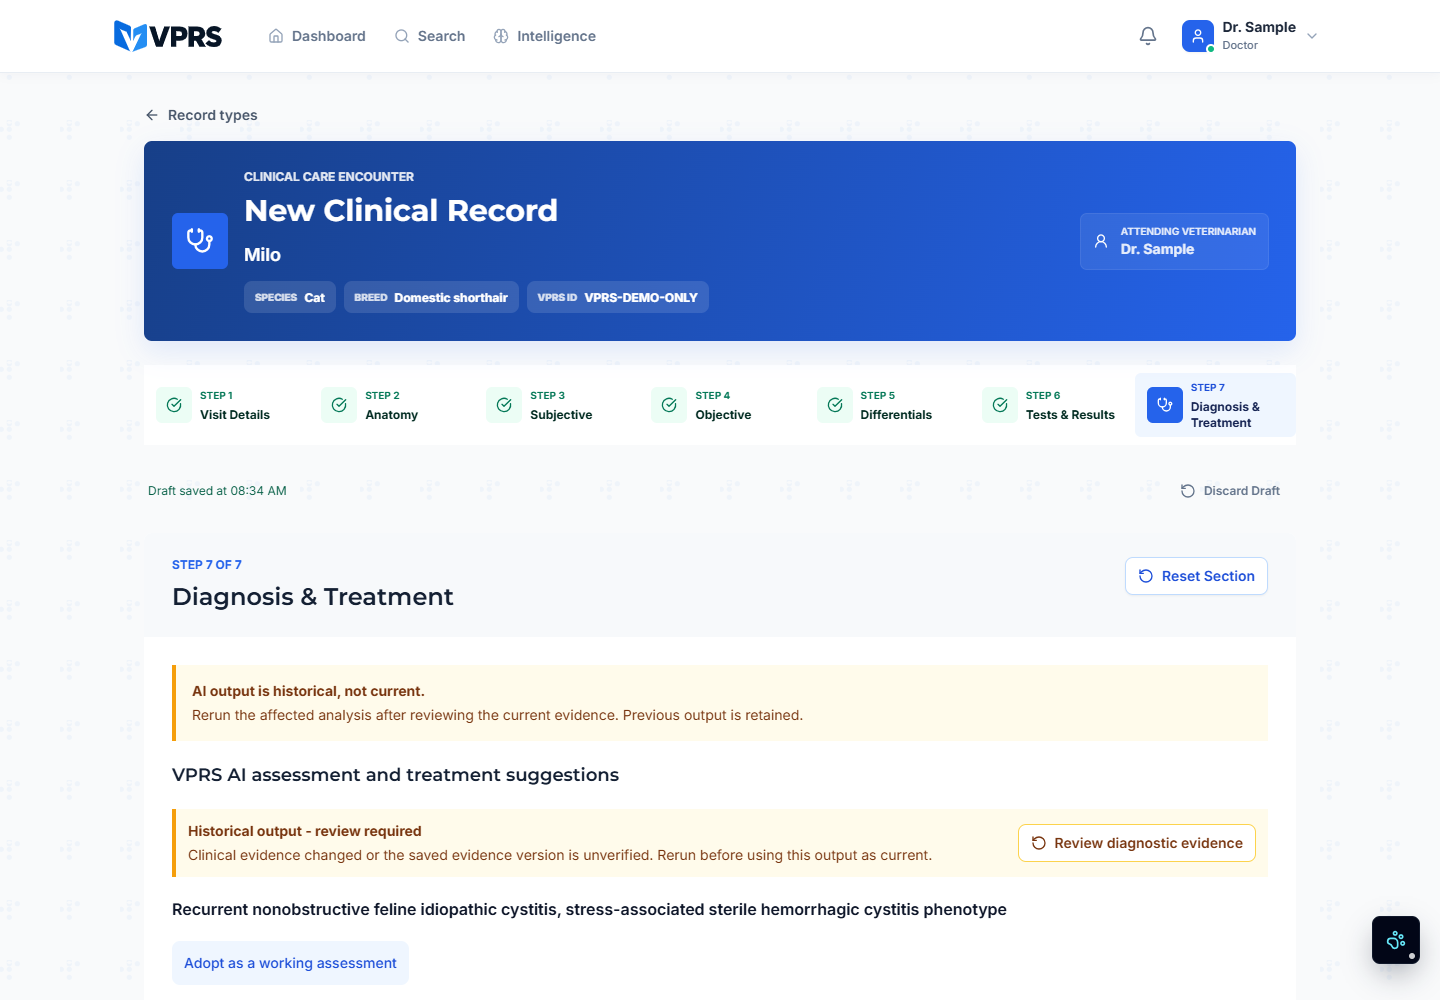
Task: Open the Search nav item
Action: pyautogui.click(x=430, y=36)
